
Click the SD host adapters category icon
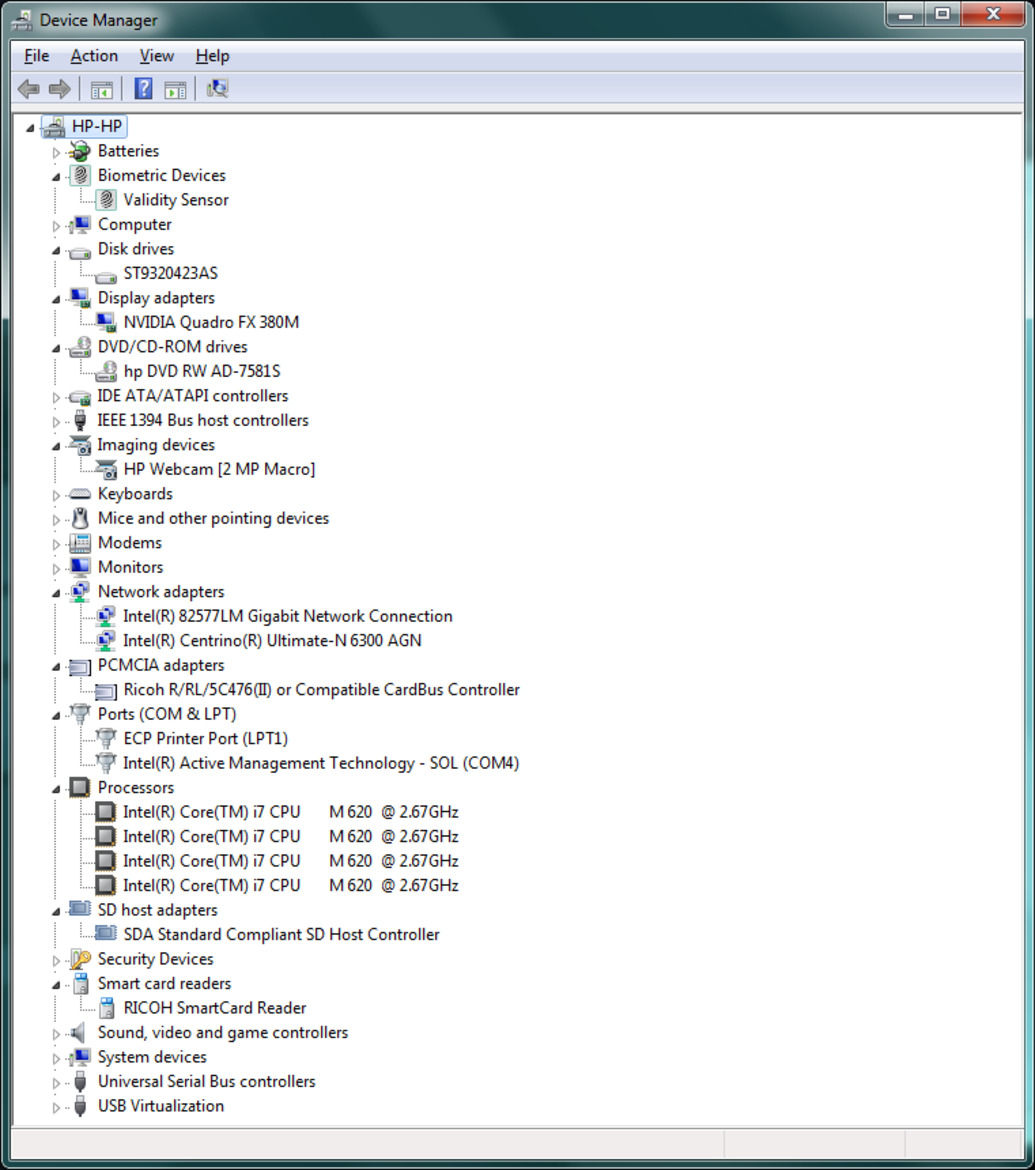pyautogui.click(x=80, y=910)
